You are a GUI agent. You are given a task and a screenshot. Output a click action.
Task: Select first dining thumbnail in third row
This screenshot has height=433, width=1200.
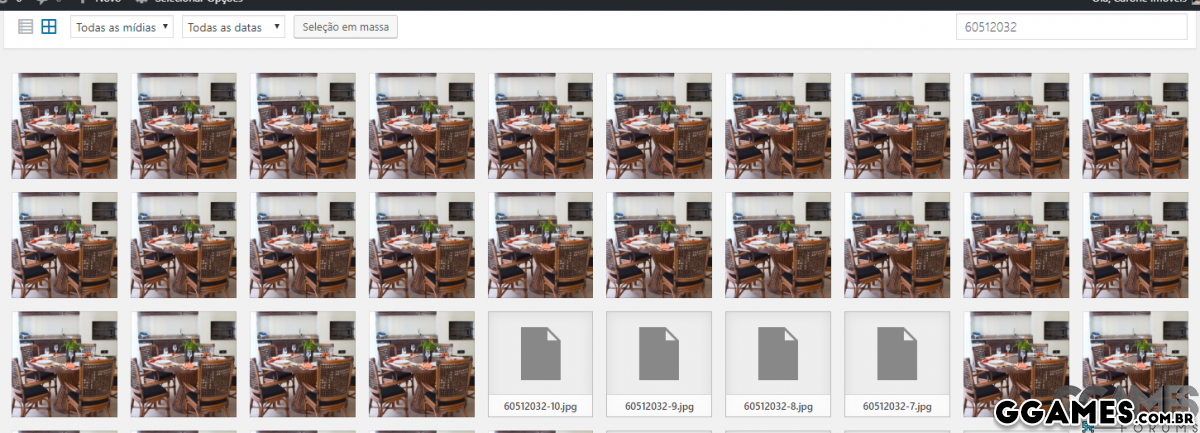64,364
